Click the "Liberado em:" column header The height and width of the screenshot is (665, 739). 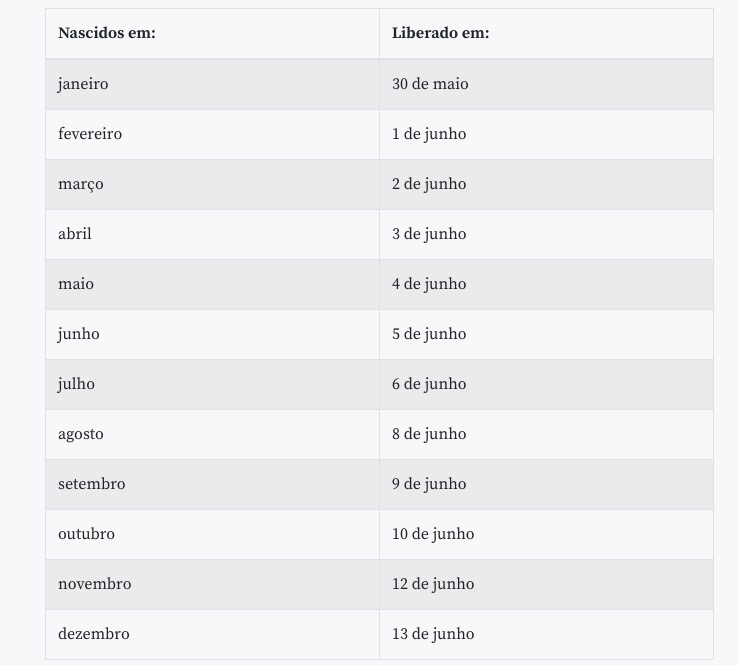[x=440, y=33]
